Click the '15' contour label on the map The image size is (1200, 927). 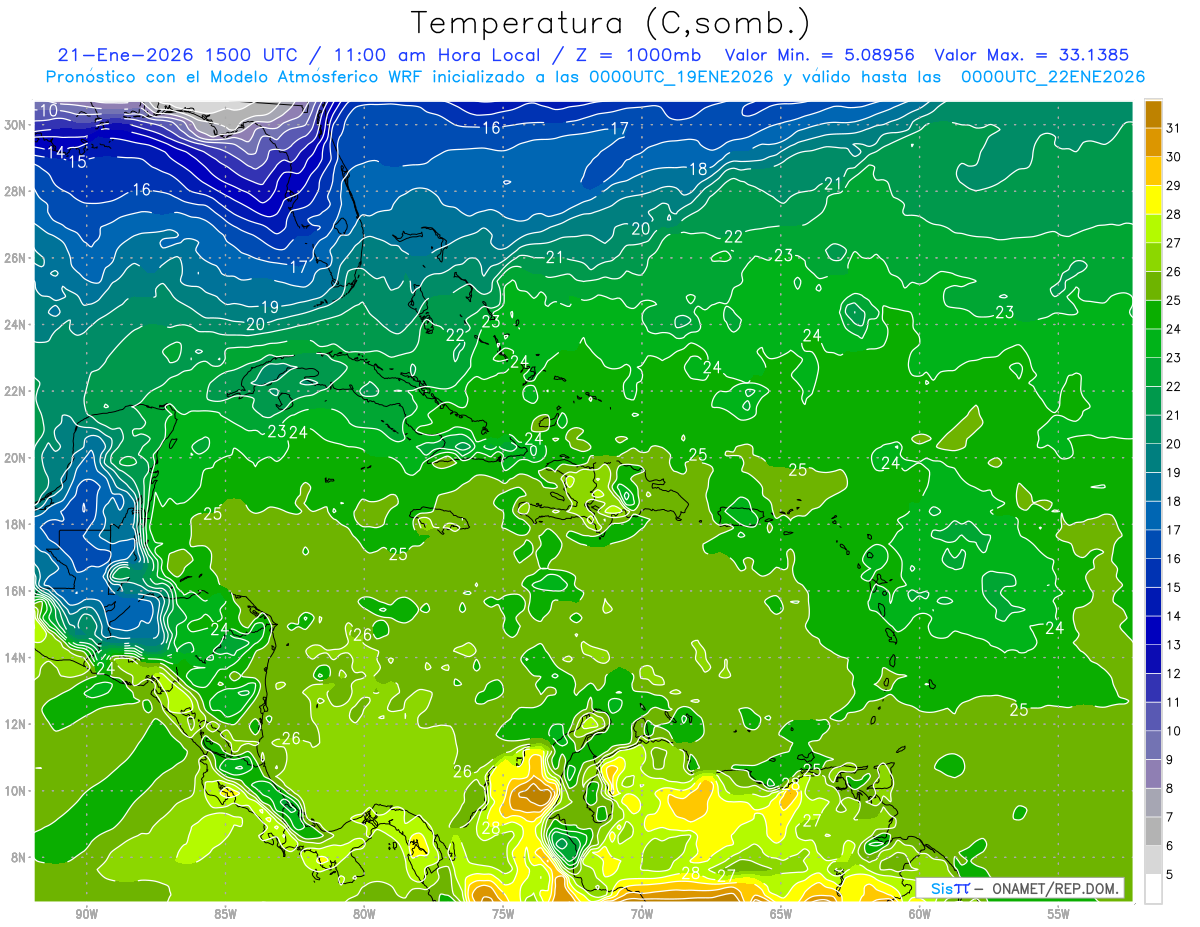pos(76,161)
